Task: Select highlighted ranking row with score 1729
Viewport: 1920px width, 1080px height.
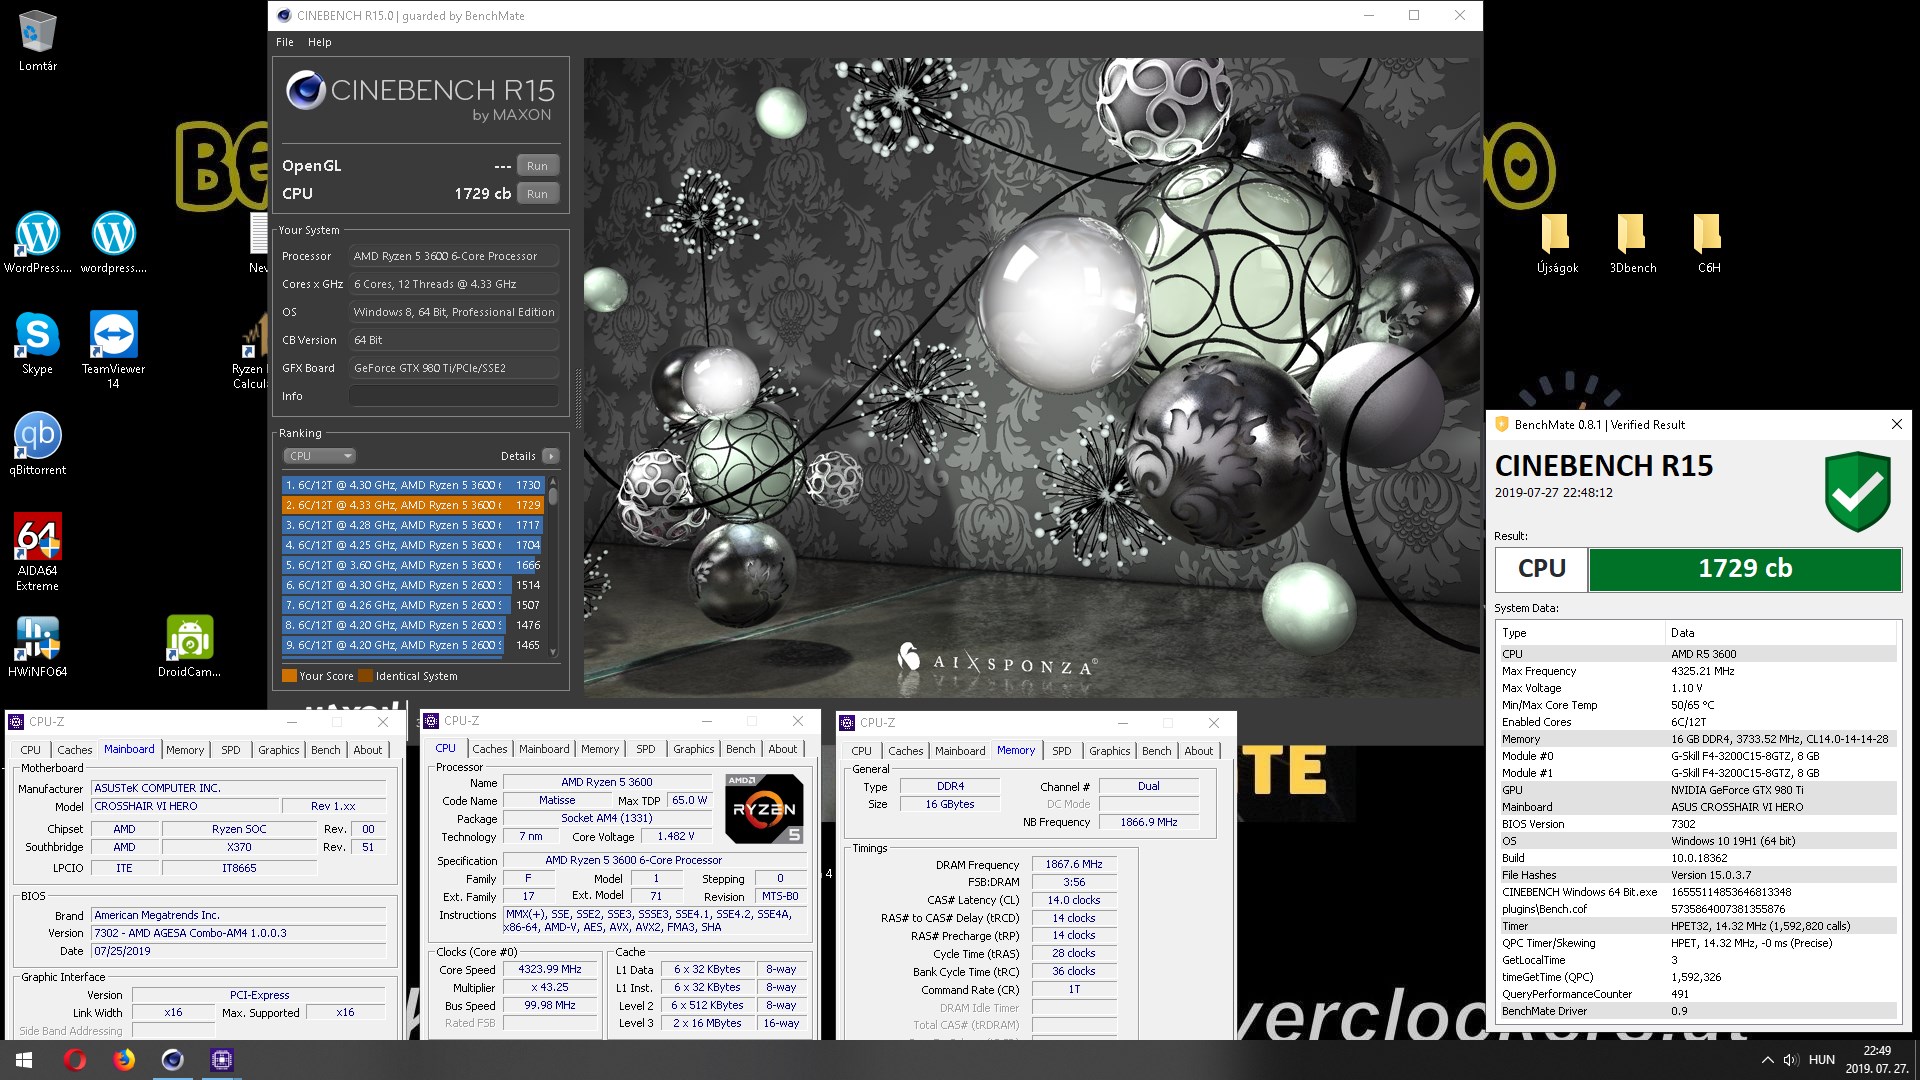Action: (x=413, y=505)
